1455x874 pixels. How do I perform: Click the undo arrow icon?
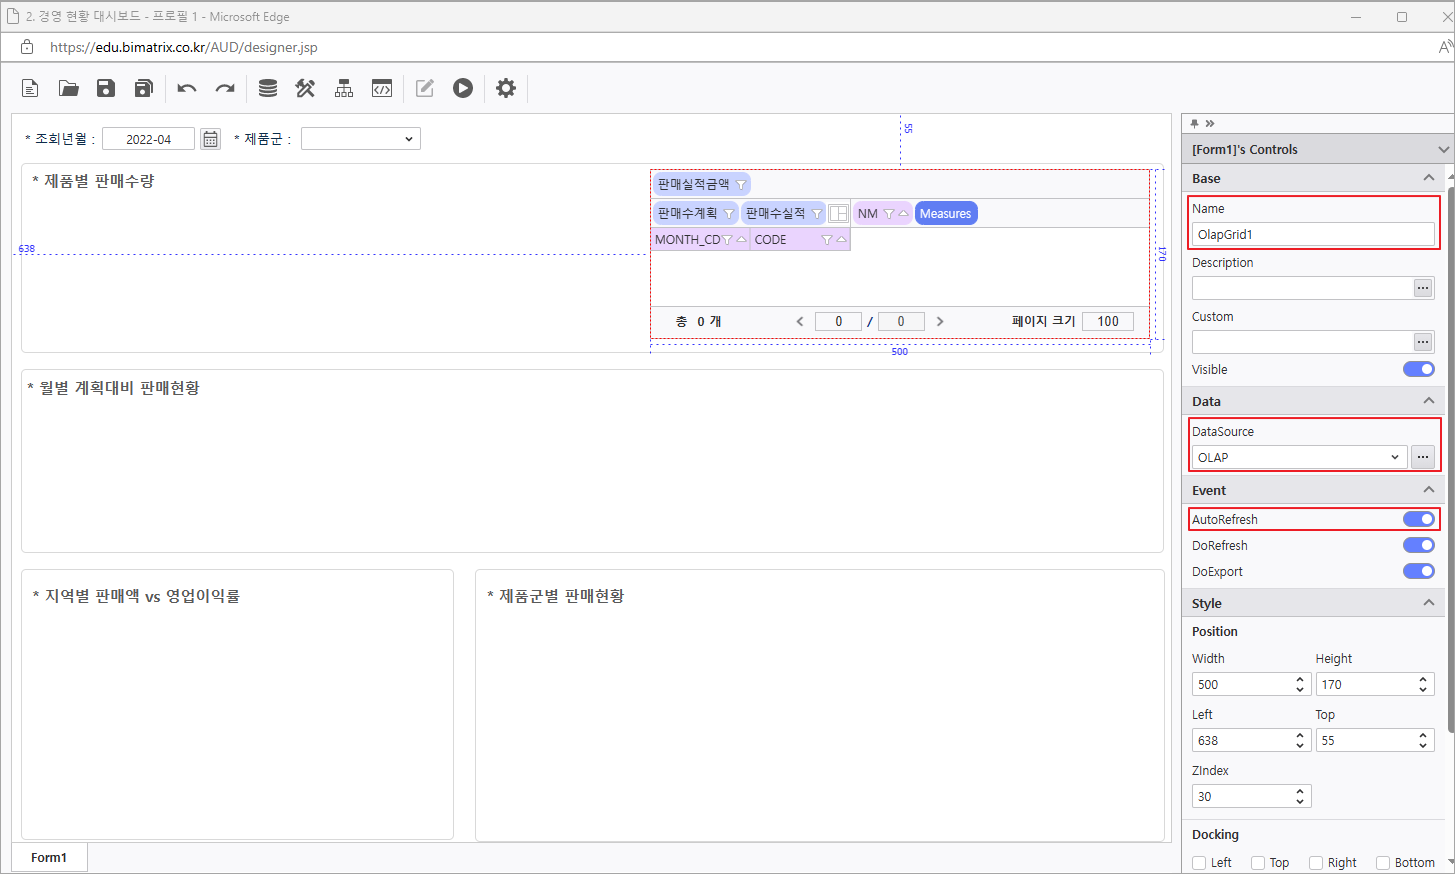(x=187, y=88)
